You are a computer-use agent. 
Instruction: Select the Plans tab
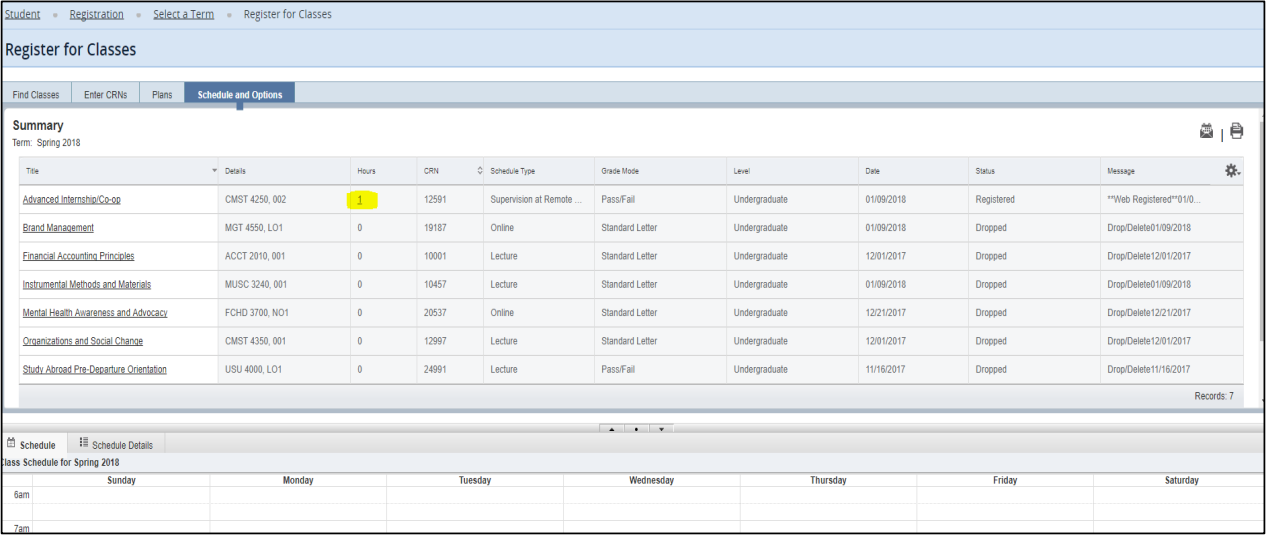[x=162, y=95]
